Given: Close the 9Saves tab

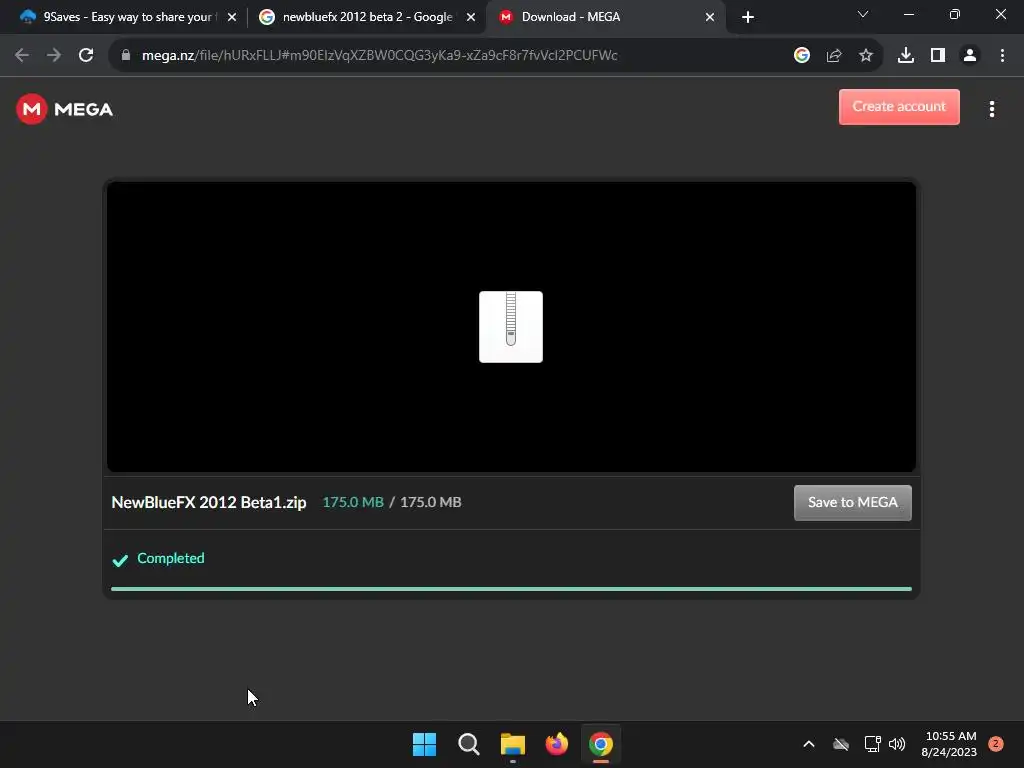Looking at the screenshot, I should (232, 17).
